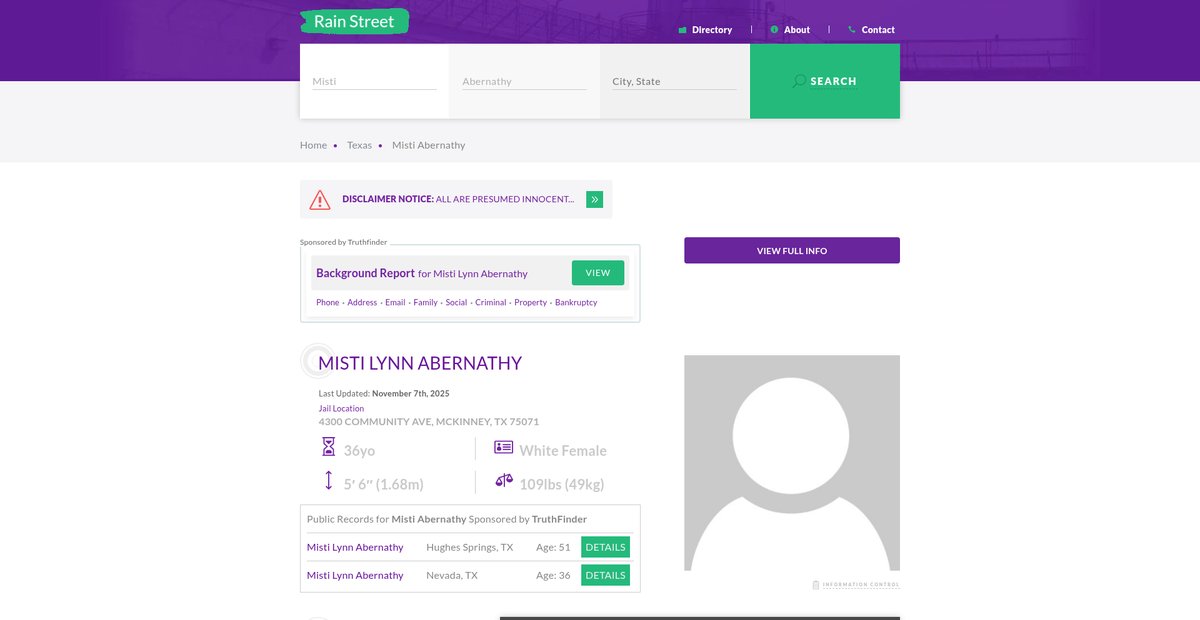The height and width of the screenshot is (620, 1200).
Task: Click the first name search field
Action: pyautogui.click(x=374, y=82)
